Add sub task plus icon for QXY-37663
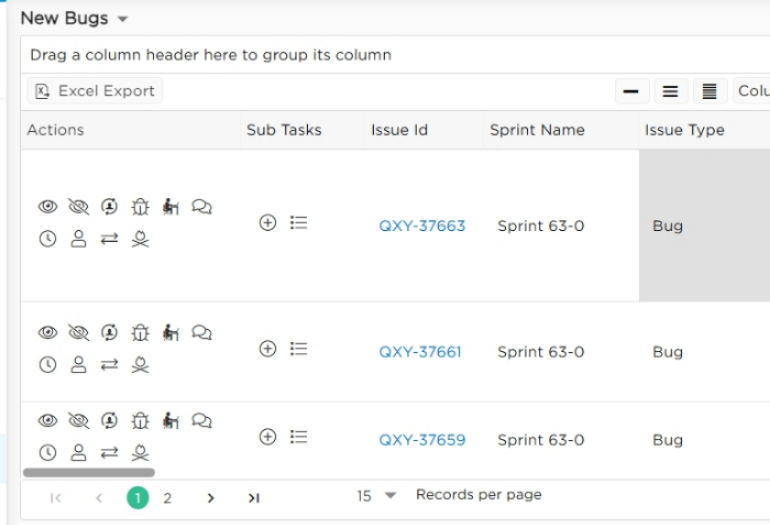This screenshot has height=525, width=770. coord(268,222)
